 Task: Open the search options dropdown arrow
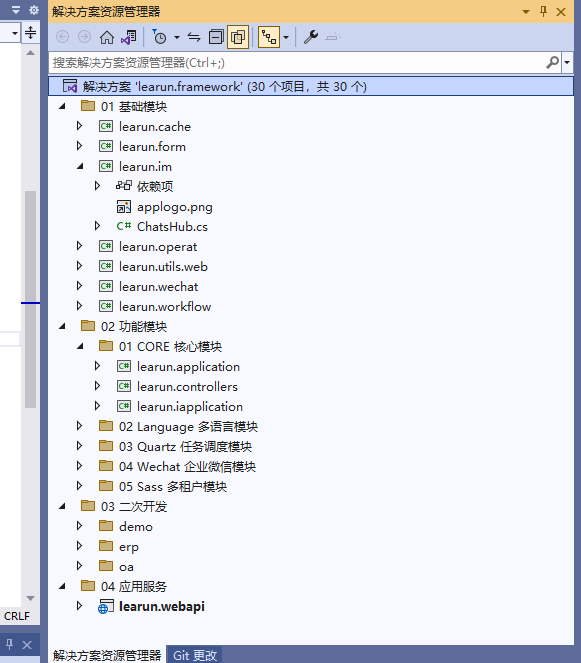567,63
